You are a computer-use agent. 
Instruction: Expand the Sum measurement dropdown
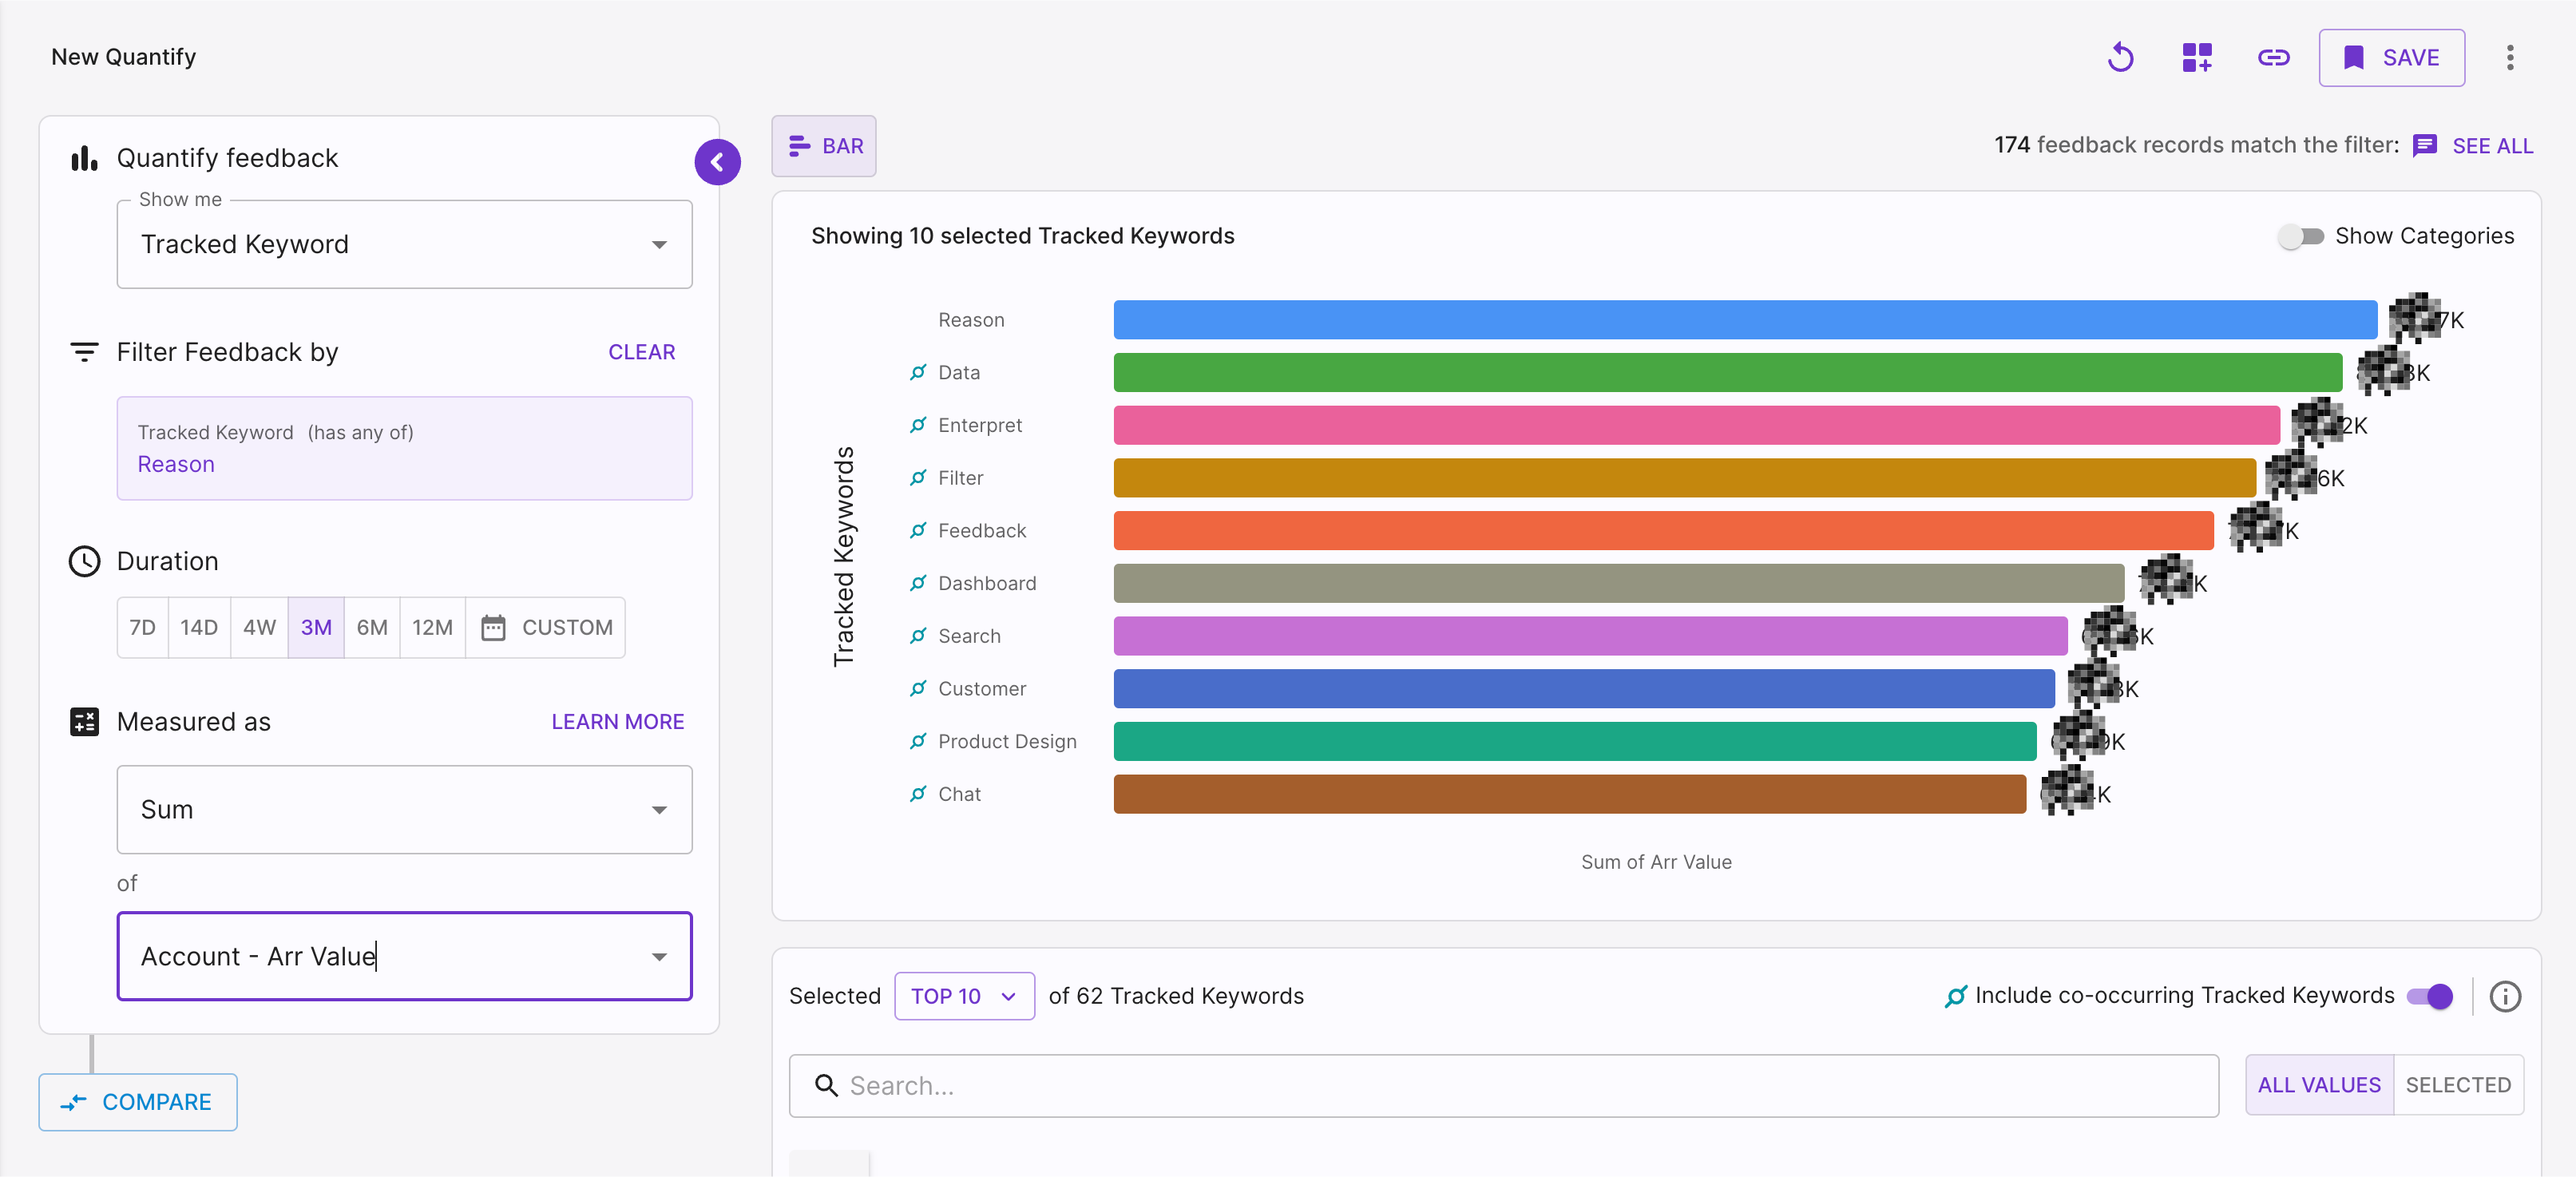click(x=404, y=809)
